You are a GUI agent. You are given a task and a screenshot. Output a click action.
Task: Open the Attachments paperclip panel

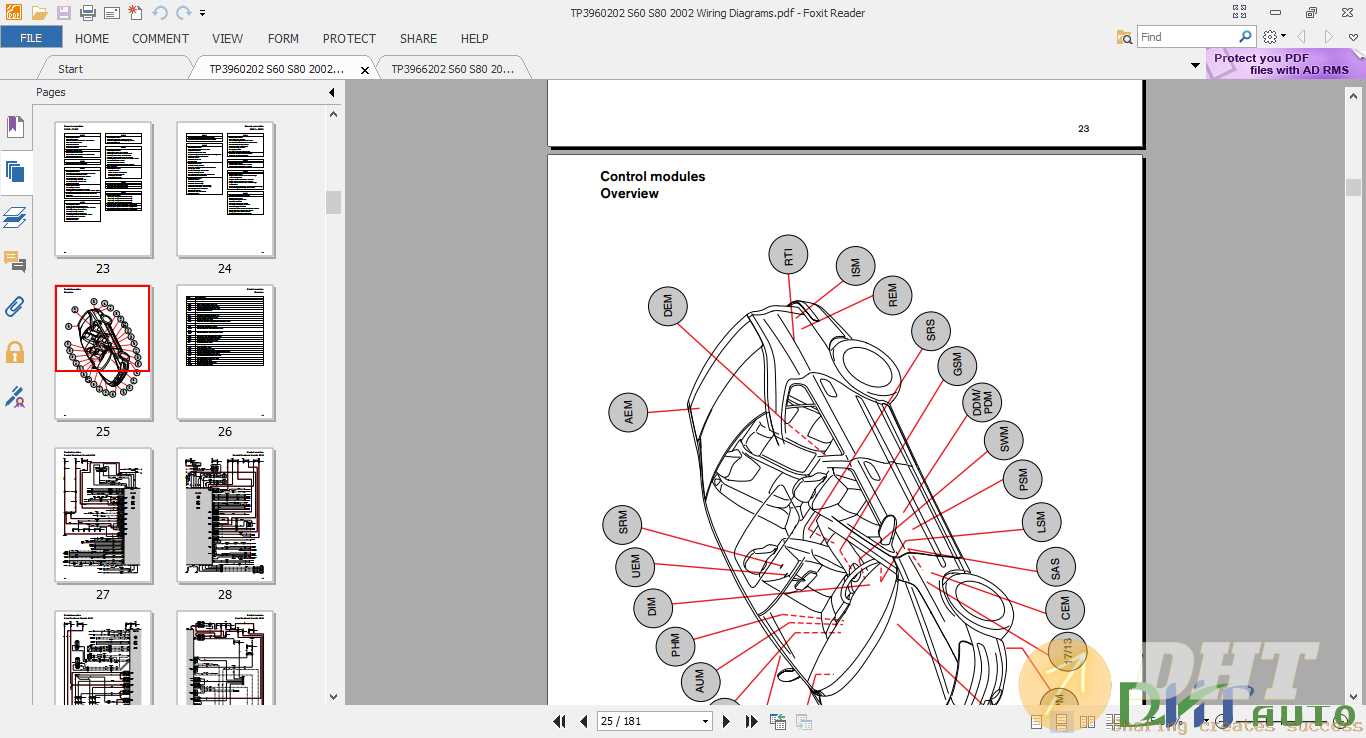[x=15, y=306]
